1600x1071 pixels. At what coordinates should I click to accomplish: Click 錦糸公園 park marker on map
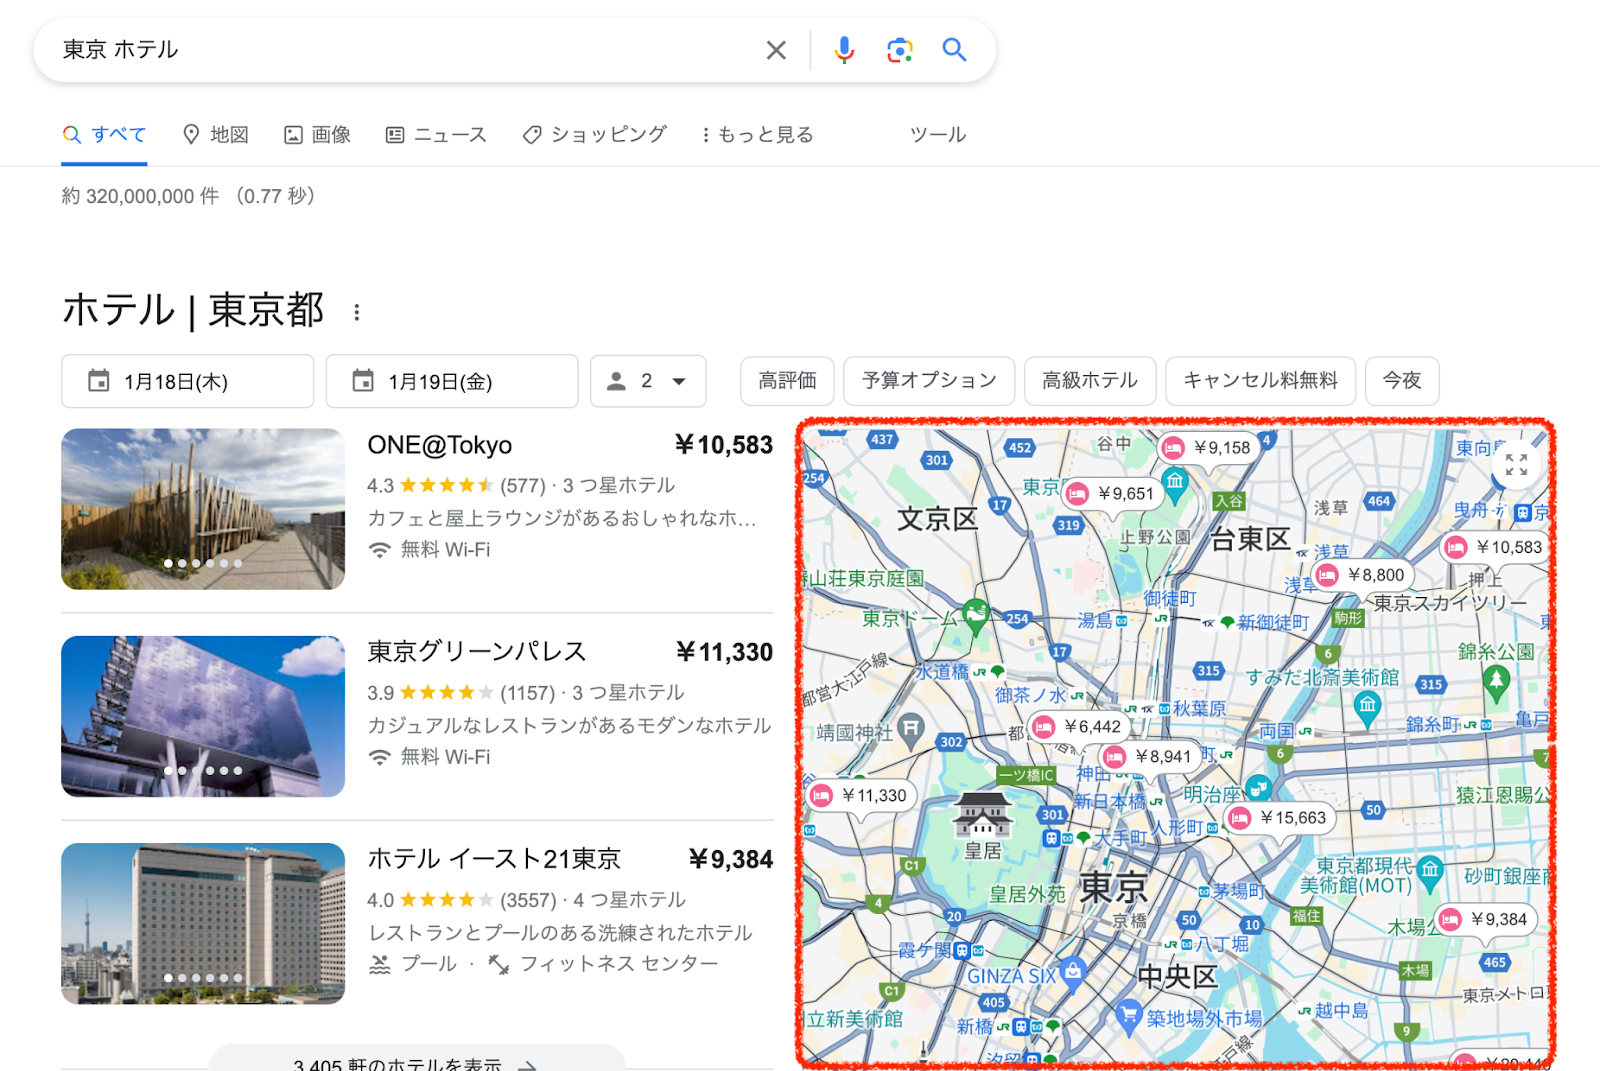(x=1496, y=683)
